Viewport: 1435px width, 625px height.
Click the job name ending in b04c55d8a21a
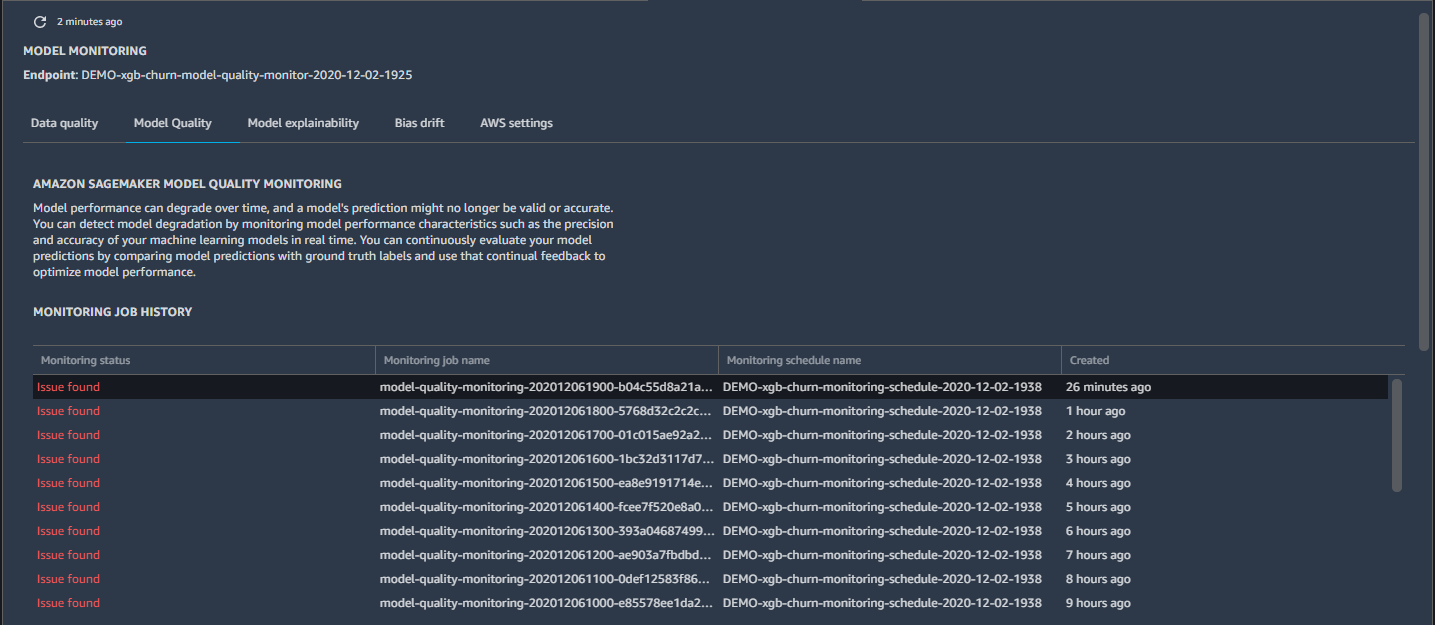(x=546, y=386)
